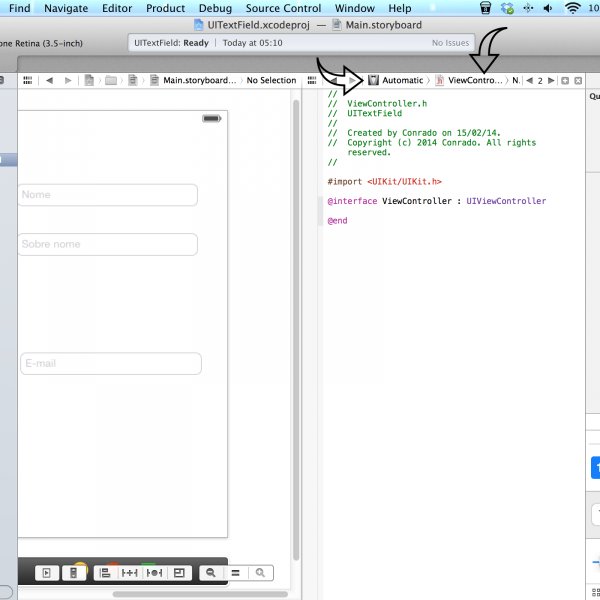Screen dimensions: 600x600
Task: Open the Find menu
Action: tap(20, 8)
